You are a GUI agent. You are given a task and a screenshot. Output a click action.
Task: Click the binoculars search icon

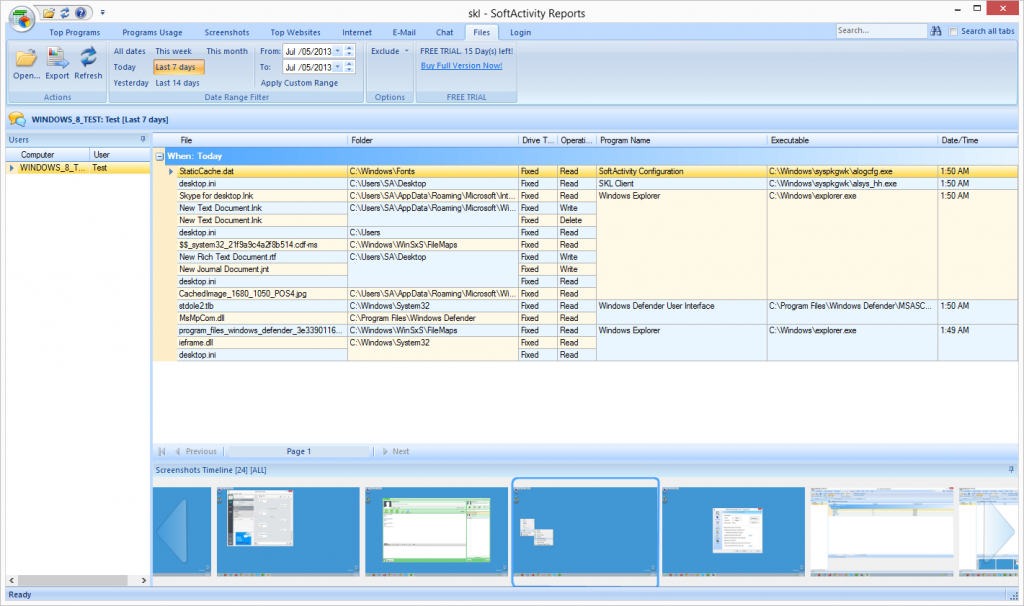tap(937, 32)
